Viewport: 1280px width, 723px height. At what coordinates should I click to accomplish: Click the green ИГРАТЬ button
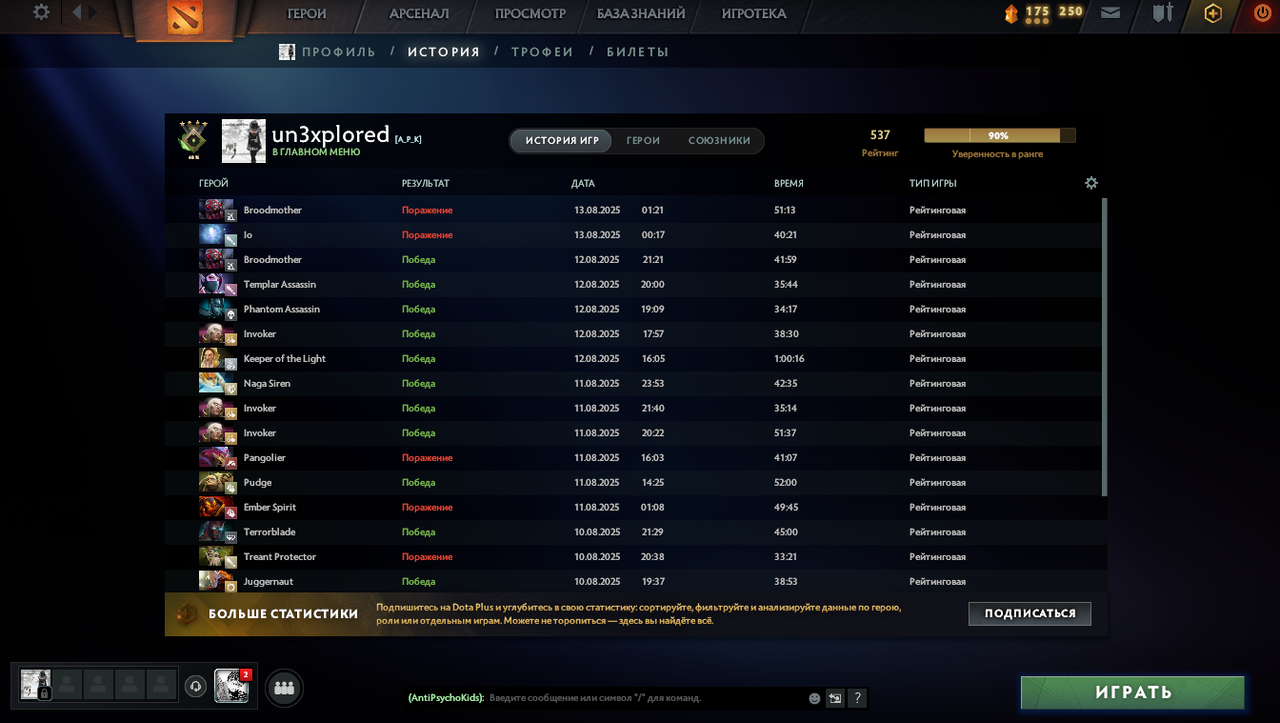[x=1133, y=692]
